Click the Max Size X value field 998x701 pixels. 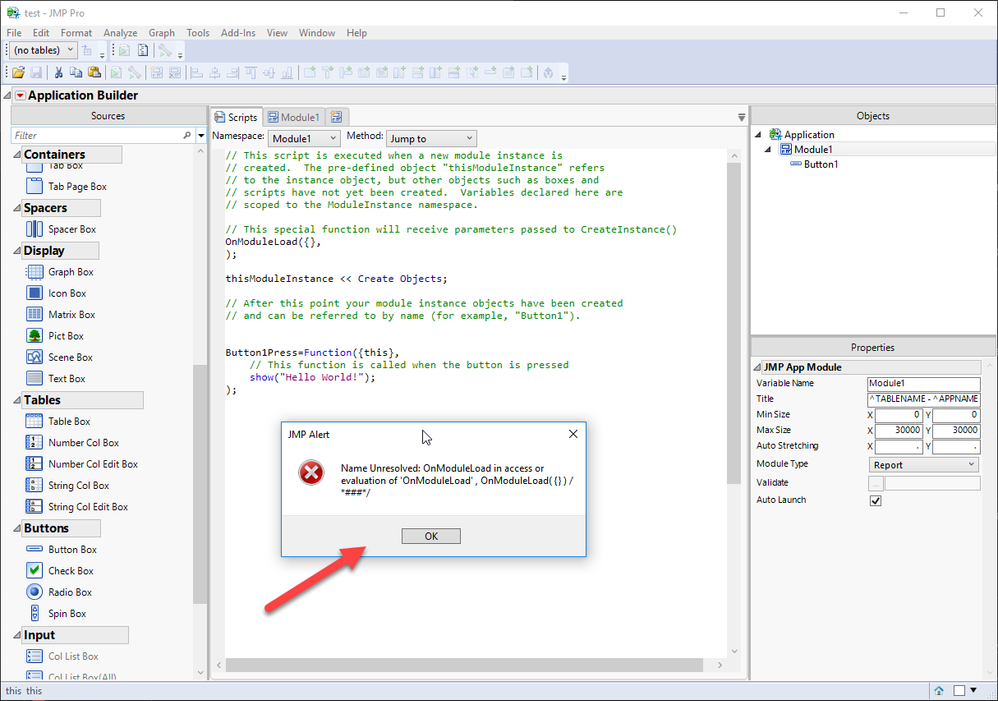899,430
